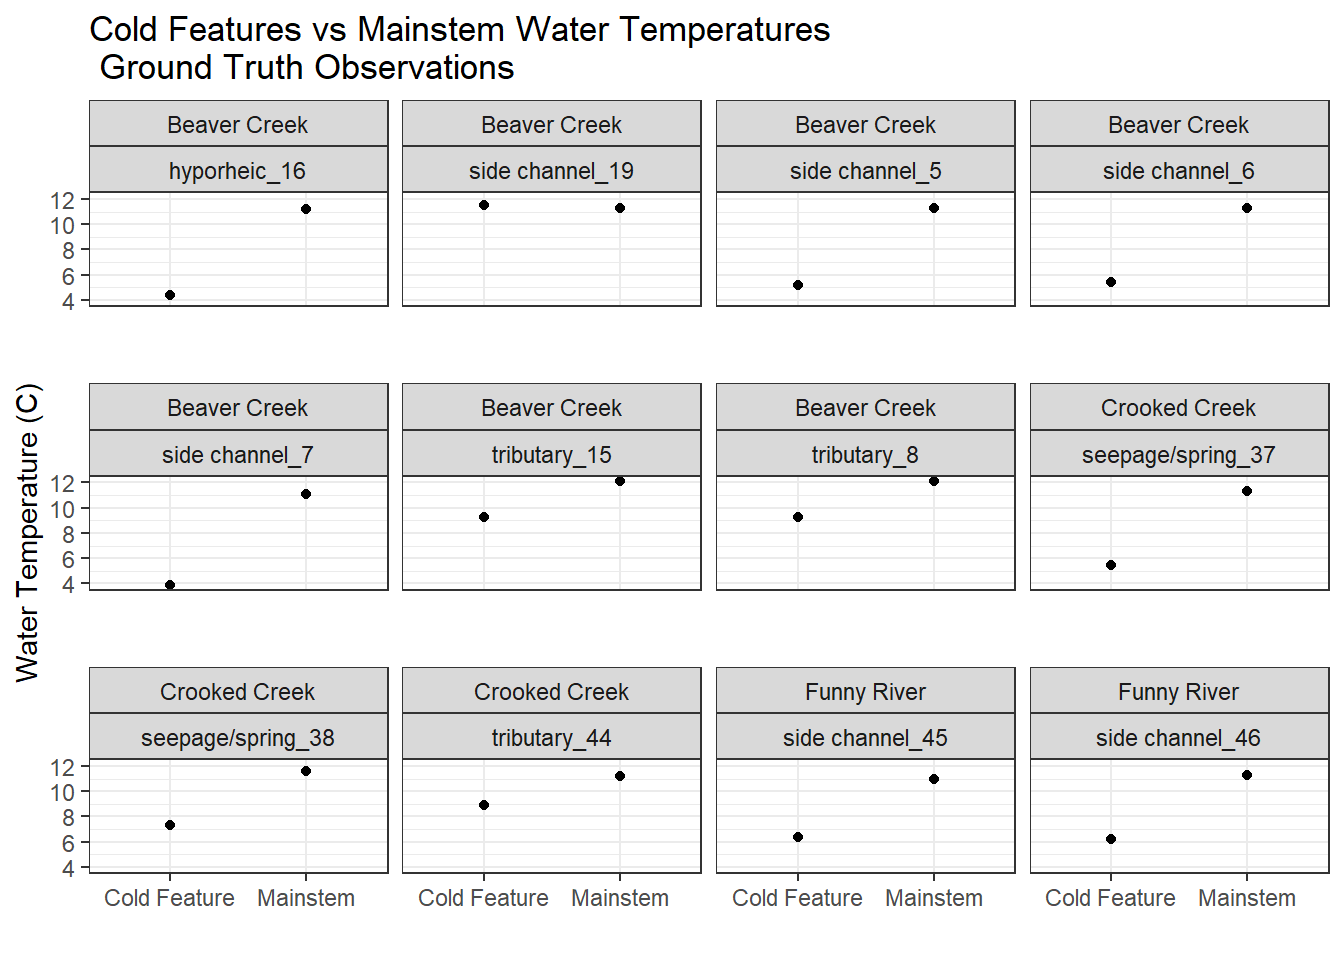Click the Cold Feature point in side channel_5 panel
The image size is (1344, 960).
click(x=798, y=285)
